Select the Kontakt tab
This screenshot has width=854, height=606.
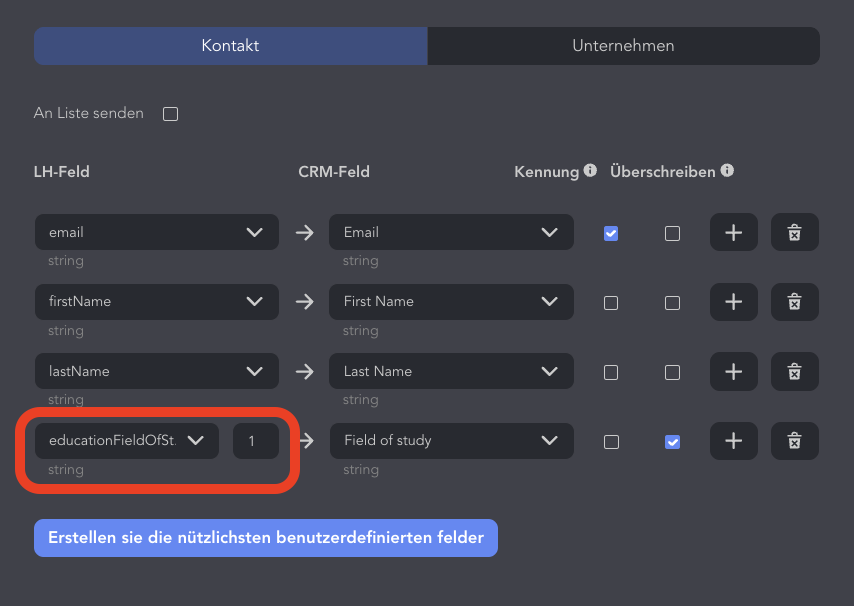pyautogui.click(x=230, y=46)
